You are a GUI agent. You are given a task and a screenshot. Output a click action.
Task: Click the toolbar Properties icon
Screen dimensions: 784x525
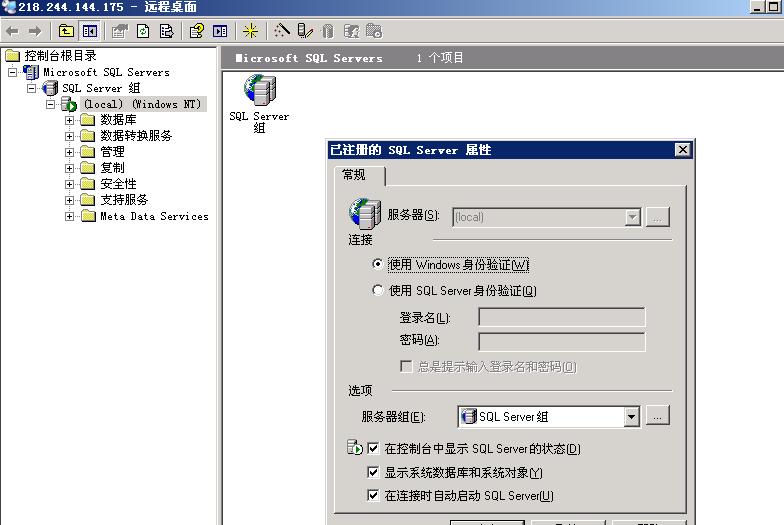click(119, 31)
